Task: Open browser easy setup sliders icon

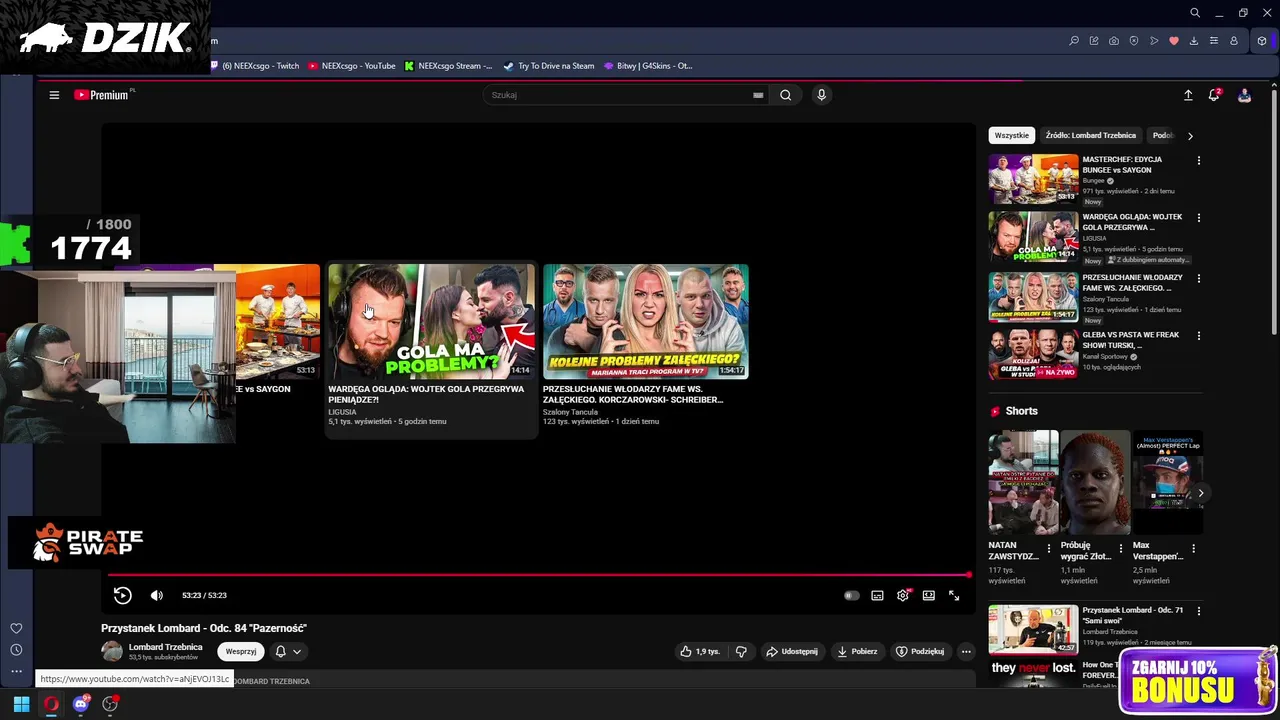Action: 1214,41
